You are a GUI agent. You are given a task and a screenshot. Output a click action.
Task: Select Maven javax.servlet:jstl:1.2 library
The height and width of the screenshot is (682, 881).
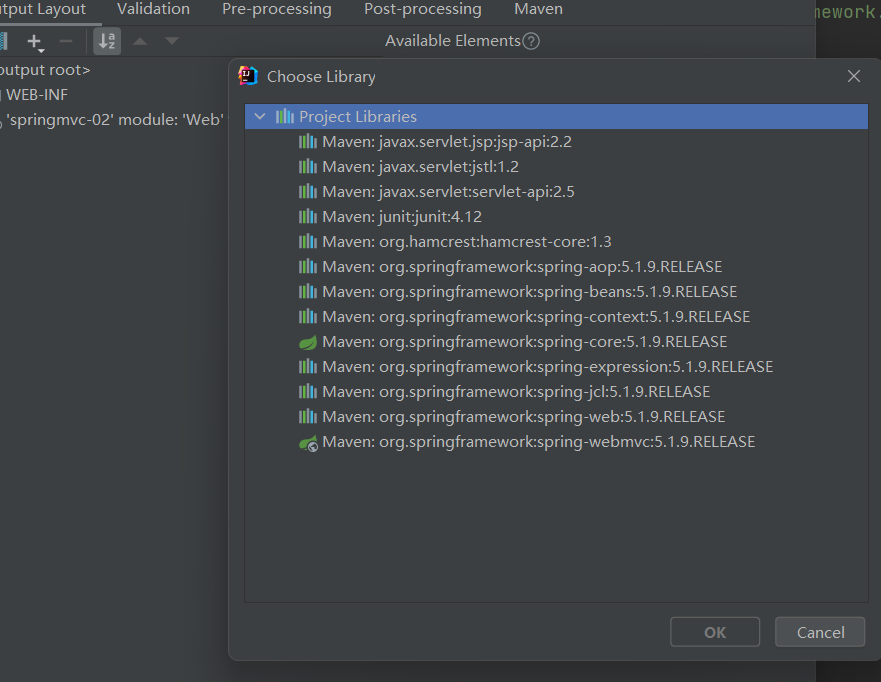[x=420, y=167]
